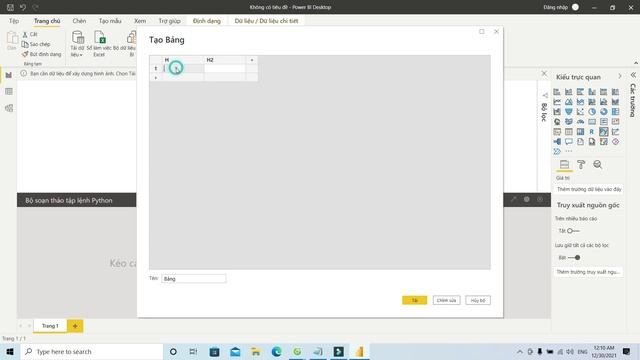Open the Fields well pane tab

click(564, 164)
